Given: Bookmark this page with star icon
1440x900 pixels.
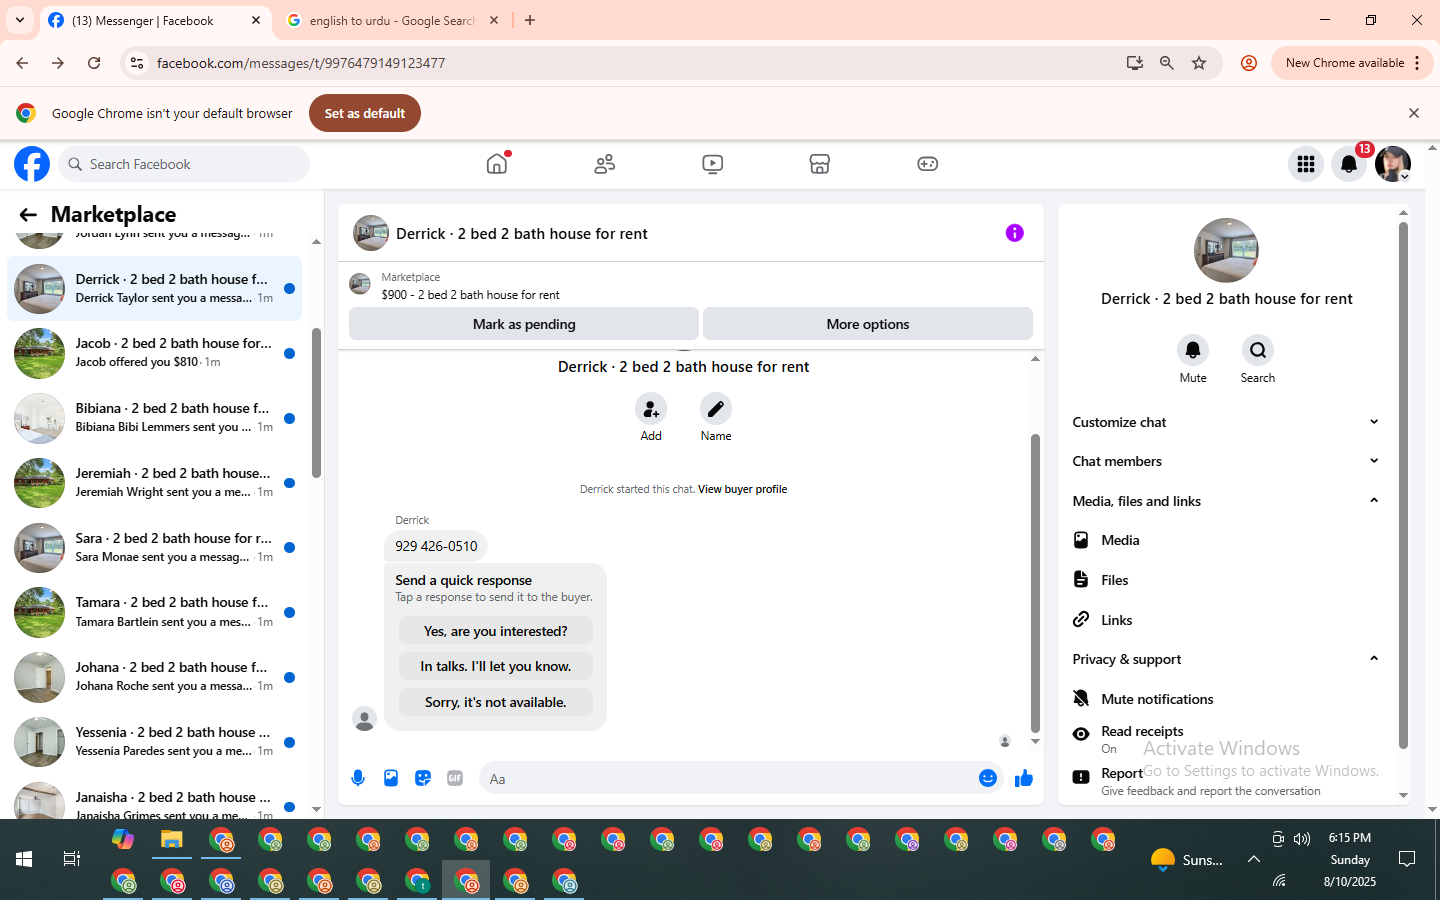Looking at the screenshot, I should pyautogui.click(x=1199, y=63).
